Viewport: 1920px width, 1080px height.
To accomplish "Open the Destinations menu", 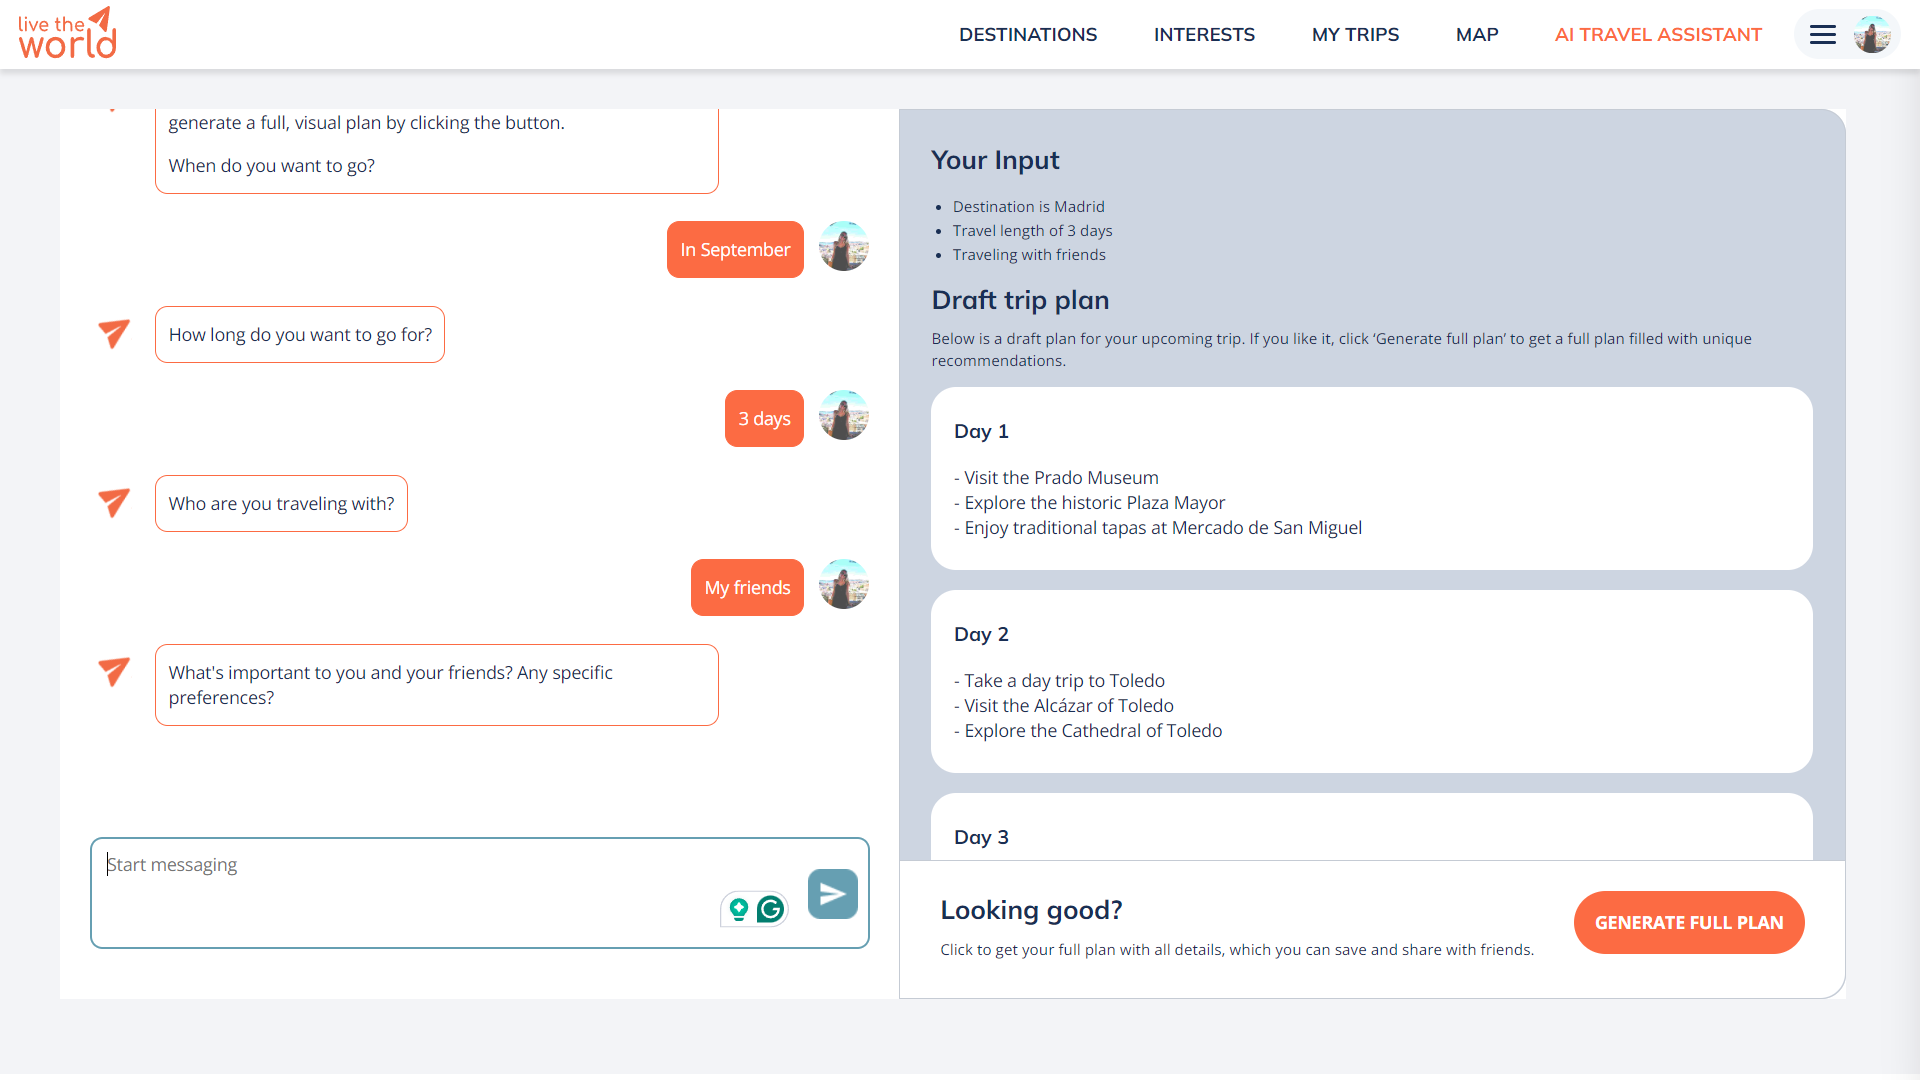I will click(x=1027, y=35).
